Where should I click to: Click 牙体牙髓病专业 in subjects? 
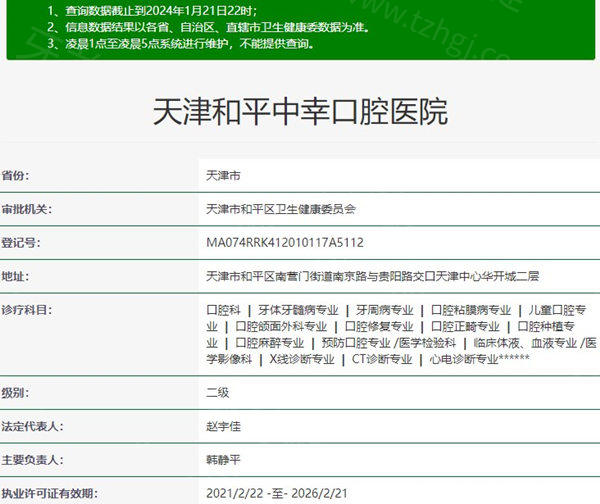click(298, 310)
